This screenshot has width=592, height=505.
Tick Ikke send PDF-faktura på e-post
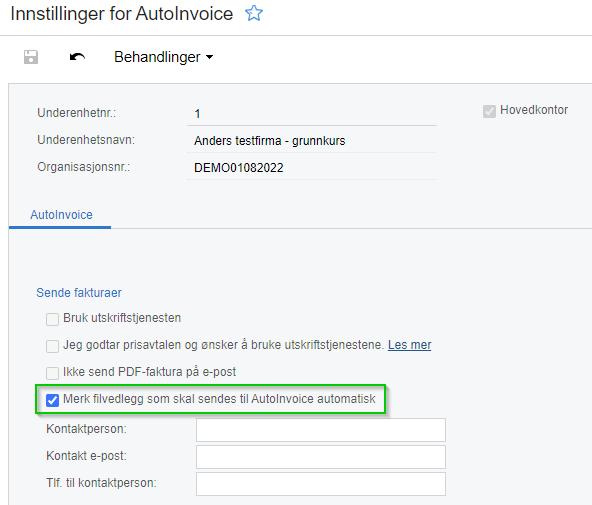[x=52, y=373]
